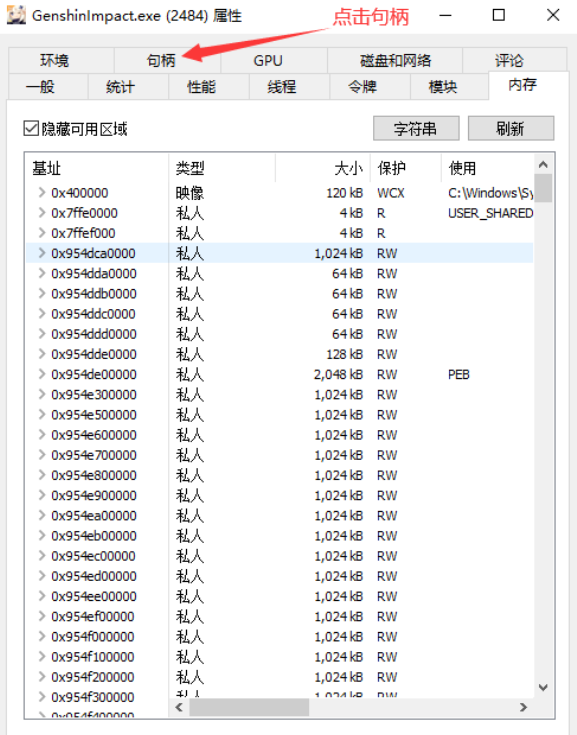Expand the 0x954dde0000 region
577x735 pixels.
(42, 353)
